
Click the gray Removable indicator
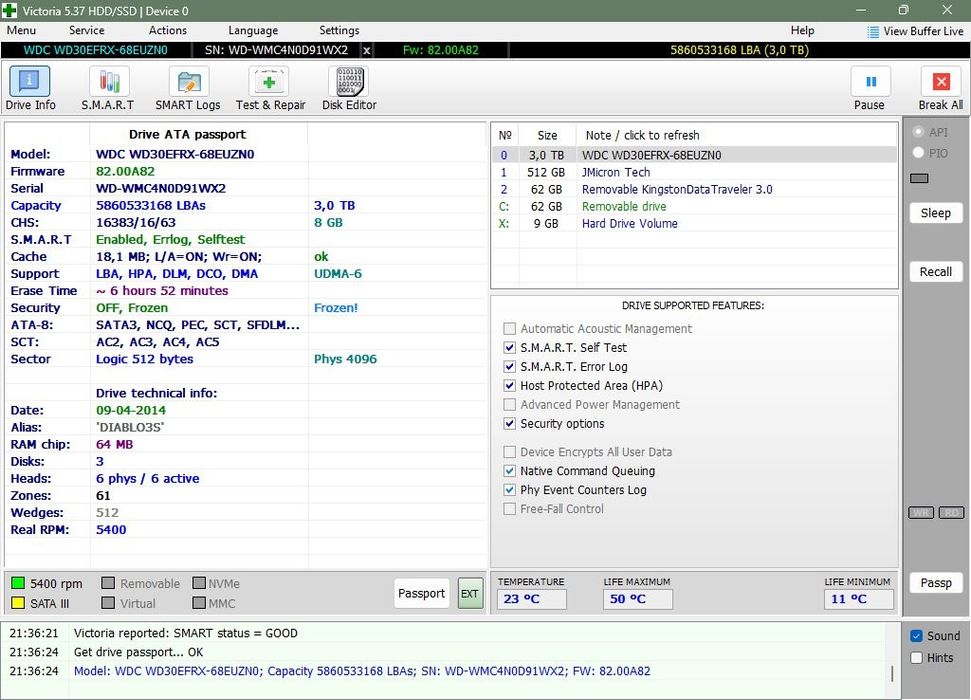(x=108, y=584)
